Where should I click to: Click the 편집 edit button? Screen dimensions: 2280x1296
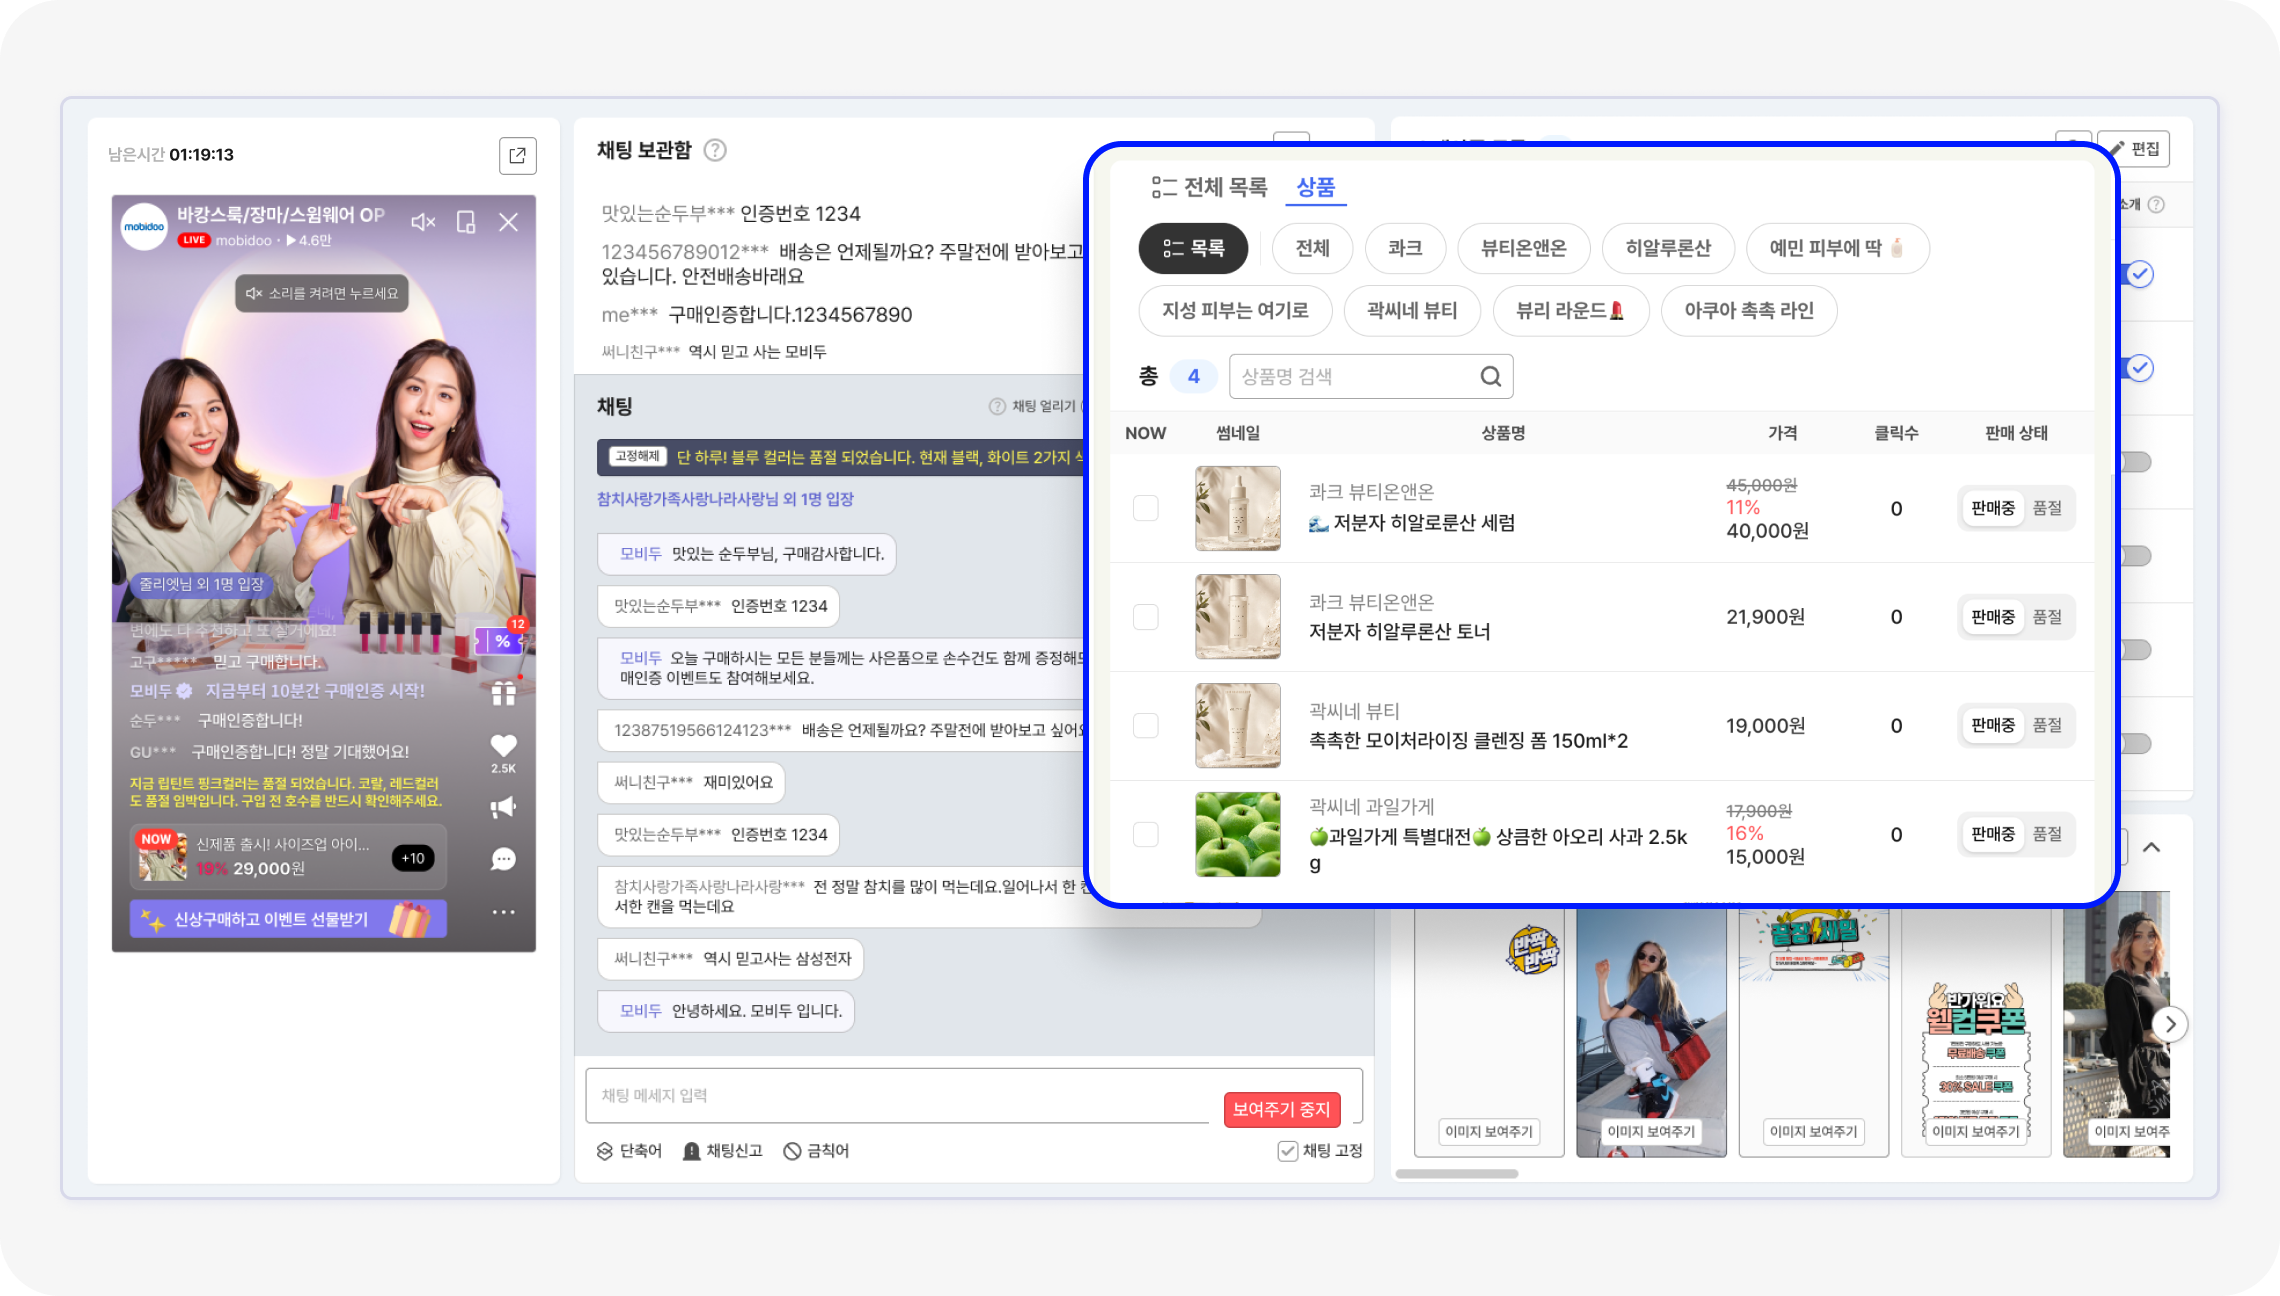pyautogui.click(x=2133, y=149)
